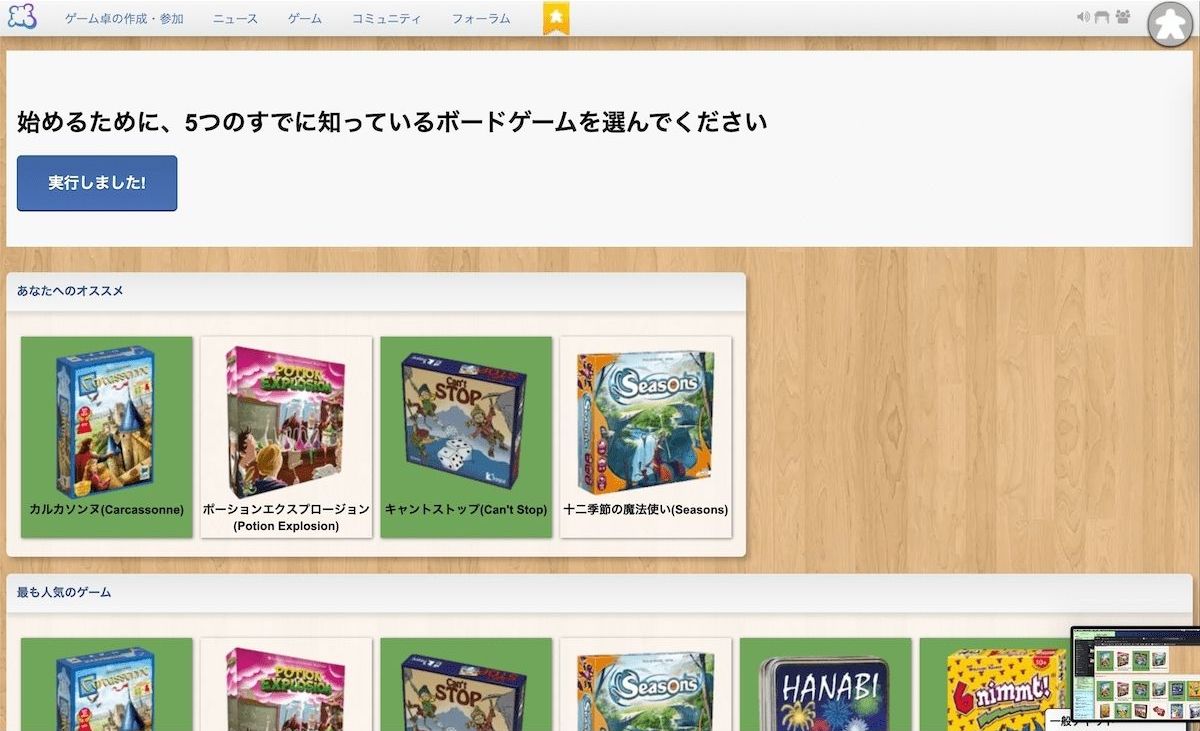Choose Can't Stop in the あなたへのオススメ section
The height and width of the screenshot is (731, 1200).
466,437
